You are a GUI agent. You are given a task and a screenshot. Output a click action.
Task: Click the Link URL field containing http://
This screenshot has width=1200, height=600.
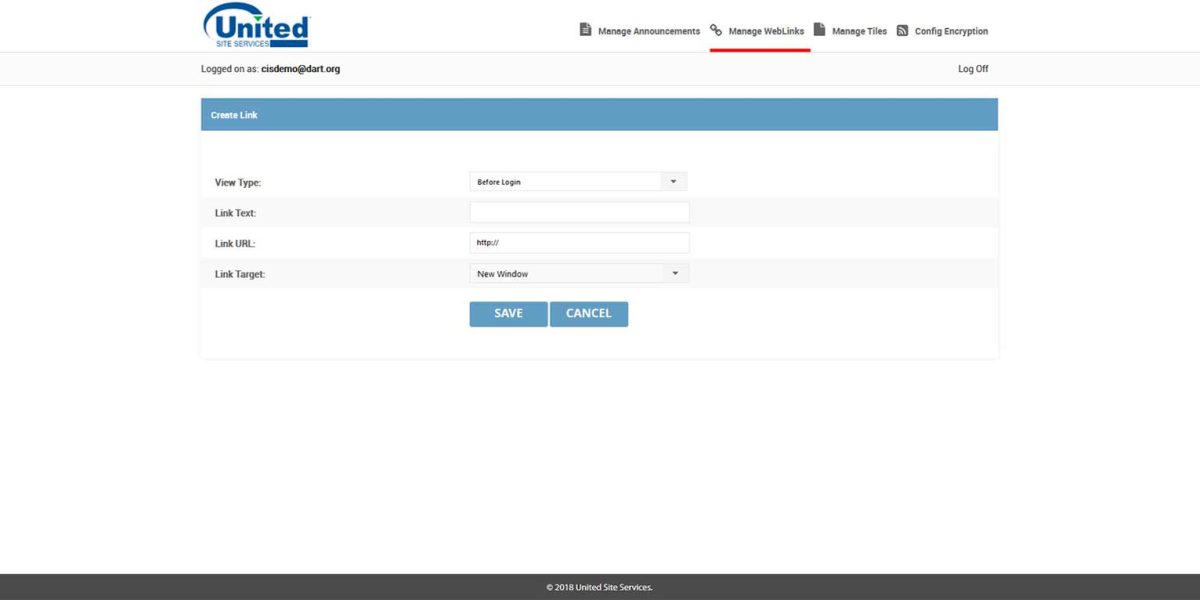(x=579, y=242)
